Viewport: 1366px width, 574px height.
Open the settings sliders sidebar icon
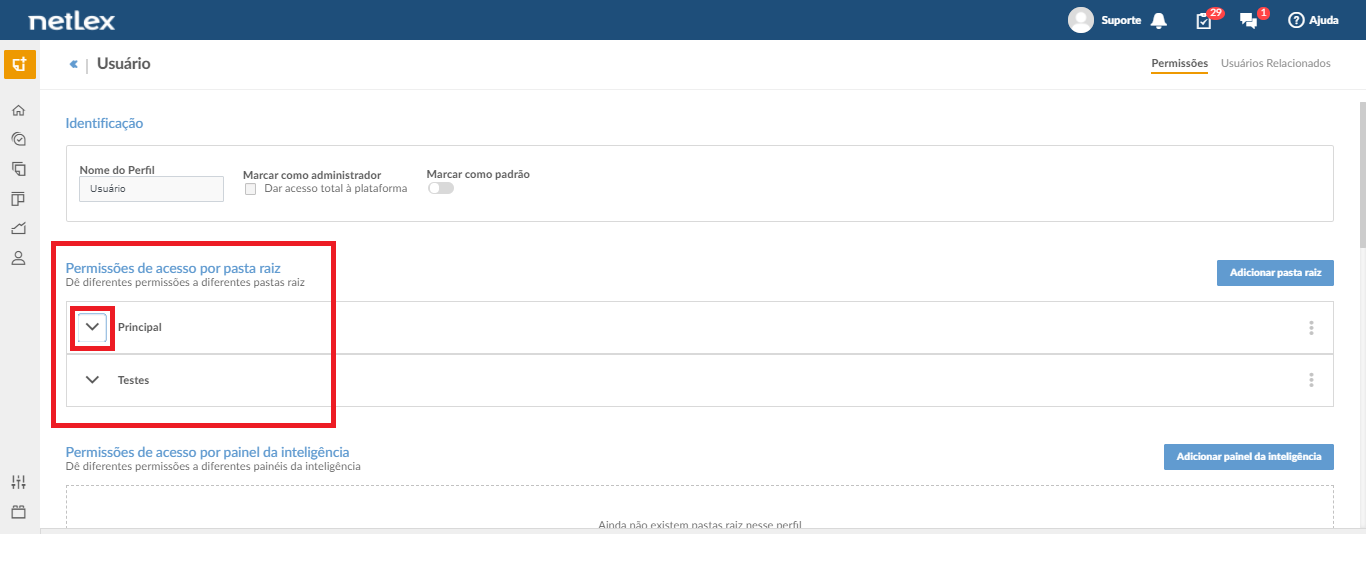tap(18, 482)
